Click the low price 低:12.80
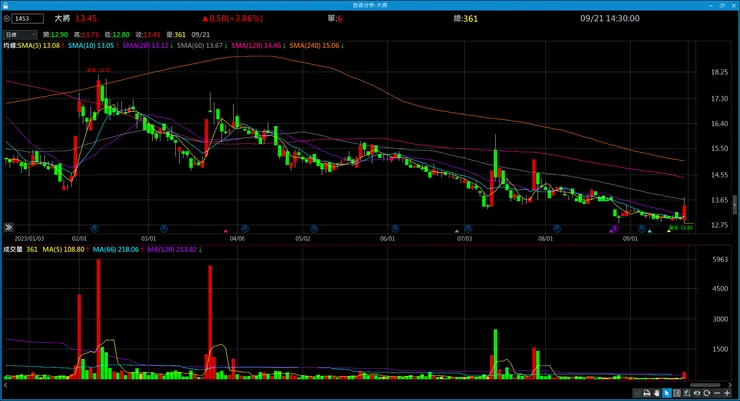The height and width of the screenshot is (401, 740). pos(117,34)
